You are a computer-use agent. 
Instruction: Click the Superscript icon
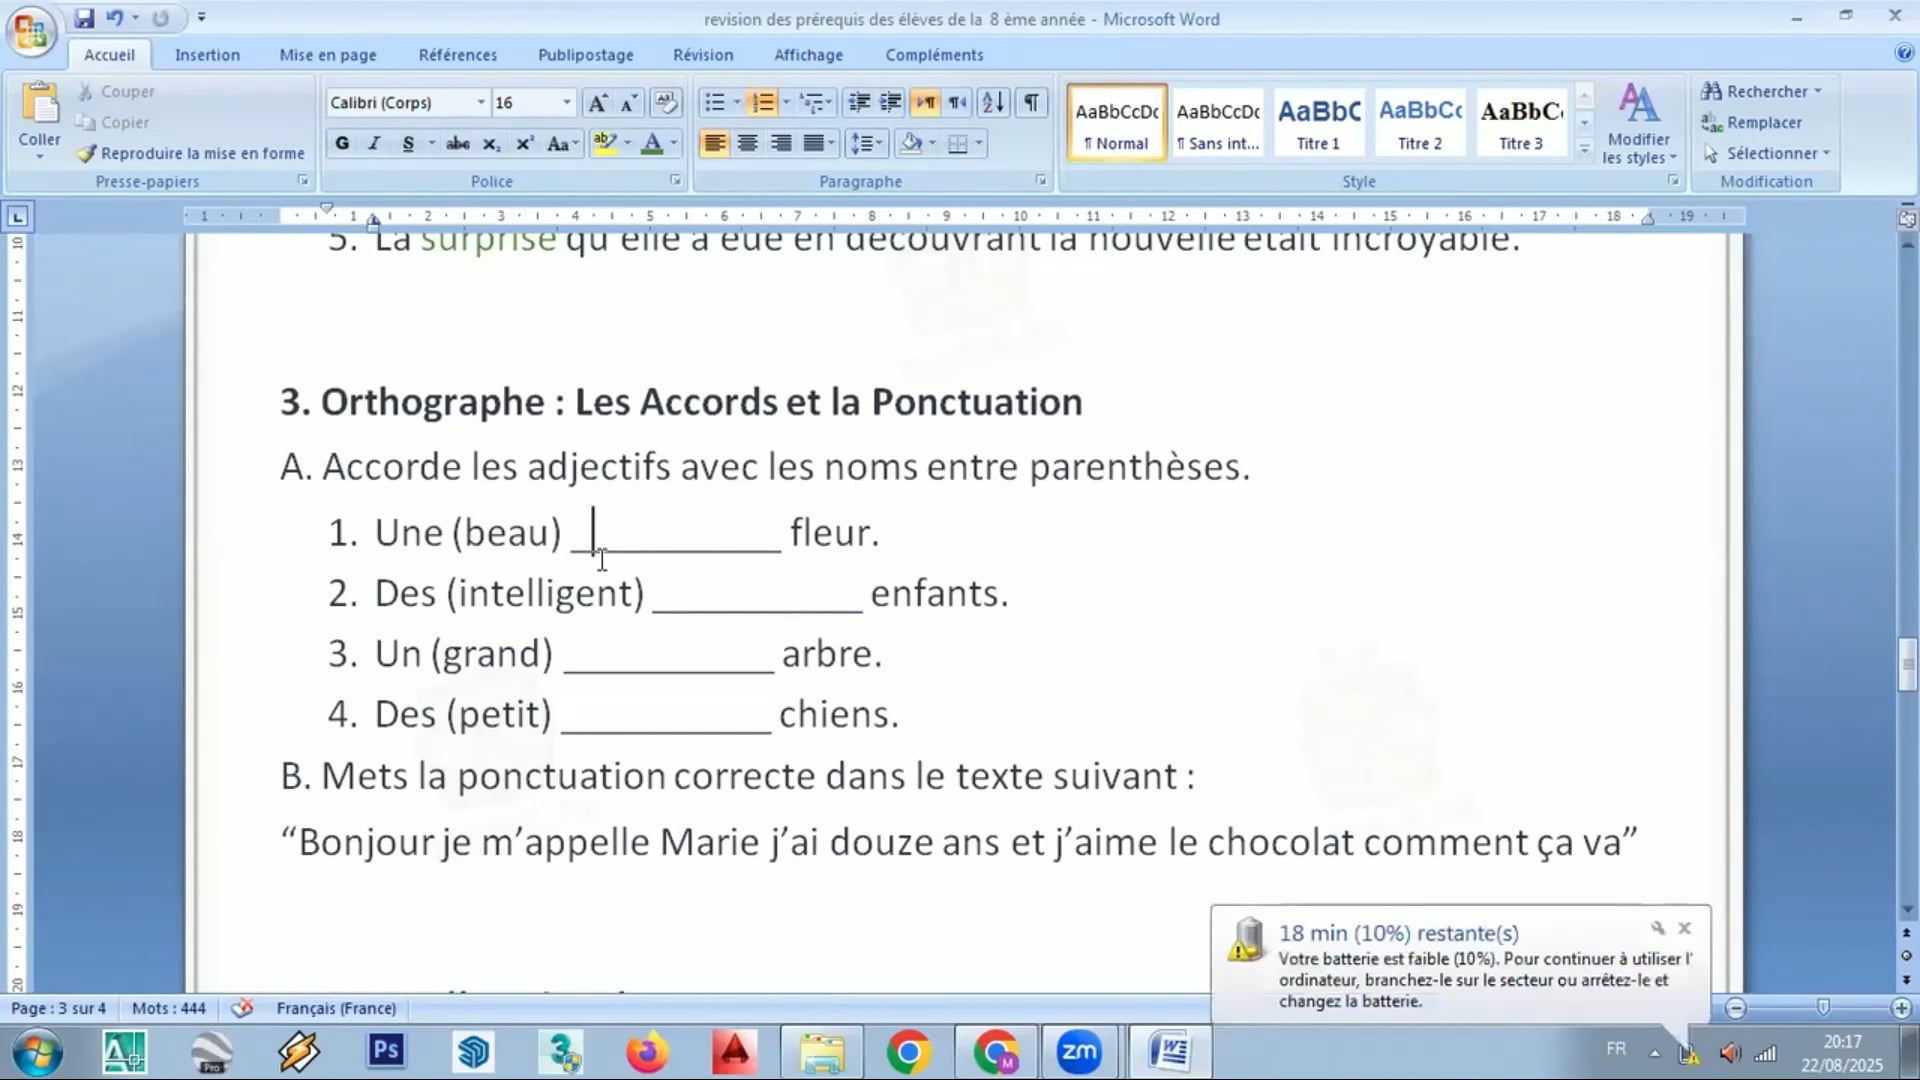click(x=524, y=144)
